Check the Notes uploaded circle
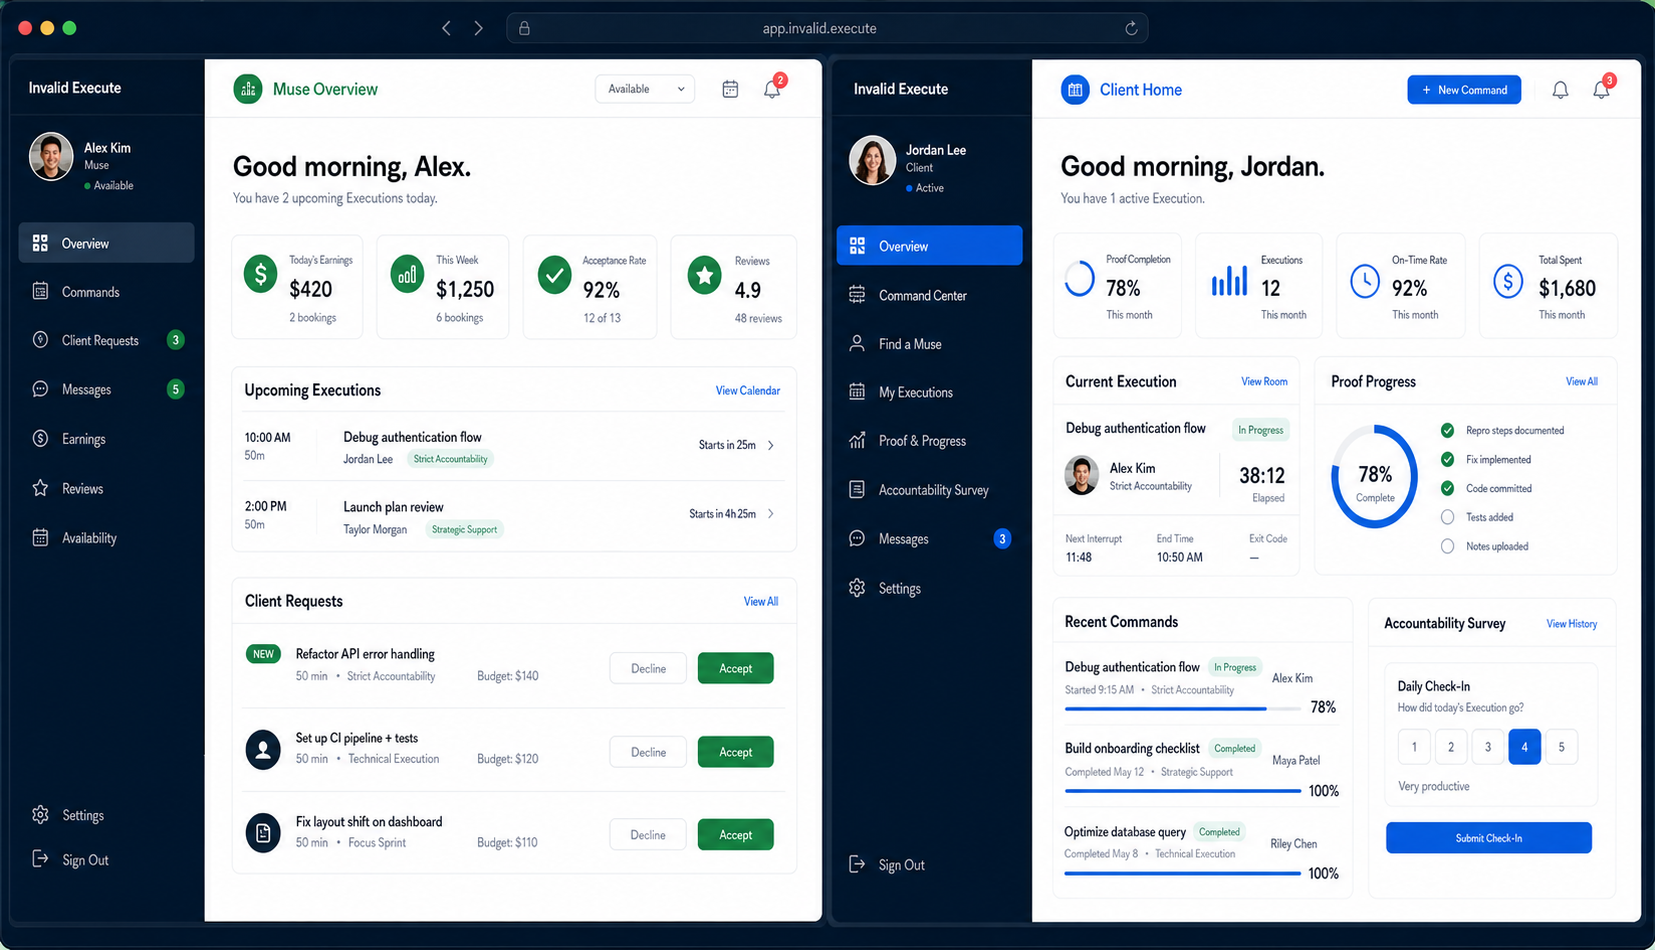Image resolution: width=1655 pixels, height=950 pixels. click(x=1447, y=546)
